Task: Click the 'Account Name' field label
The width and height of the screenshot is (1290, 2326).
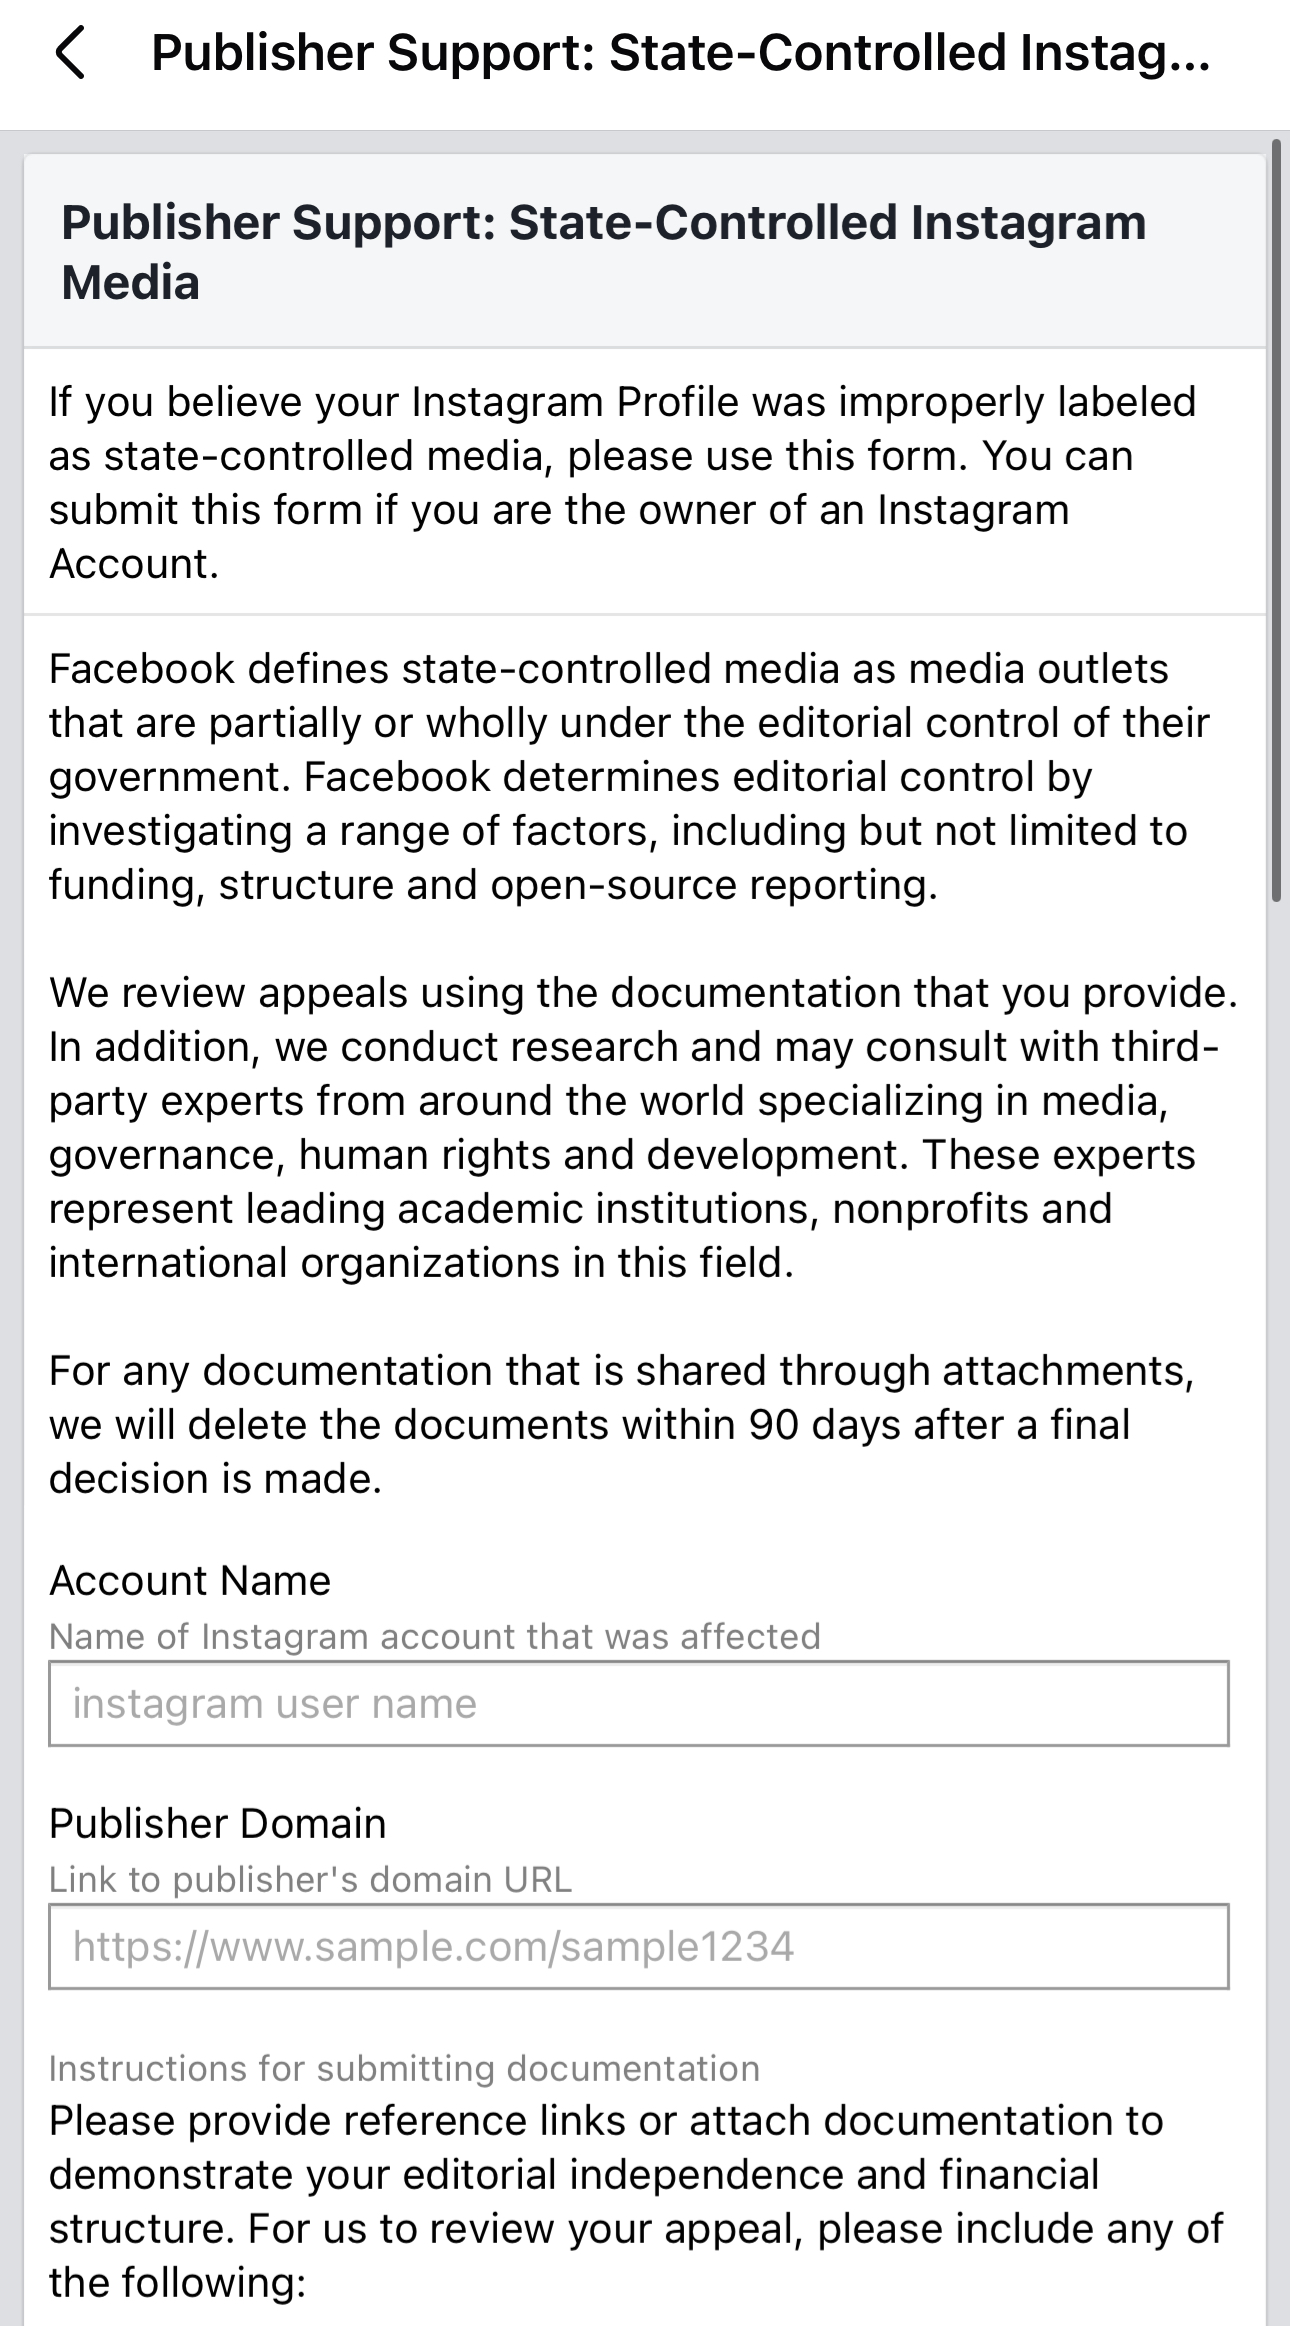Action: (190, 1581)
